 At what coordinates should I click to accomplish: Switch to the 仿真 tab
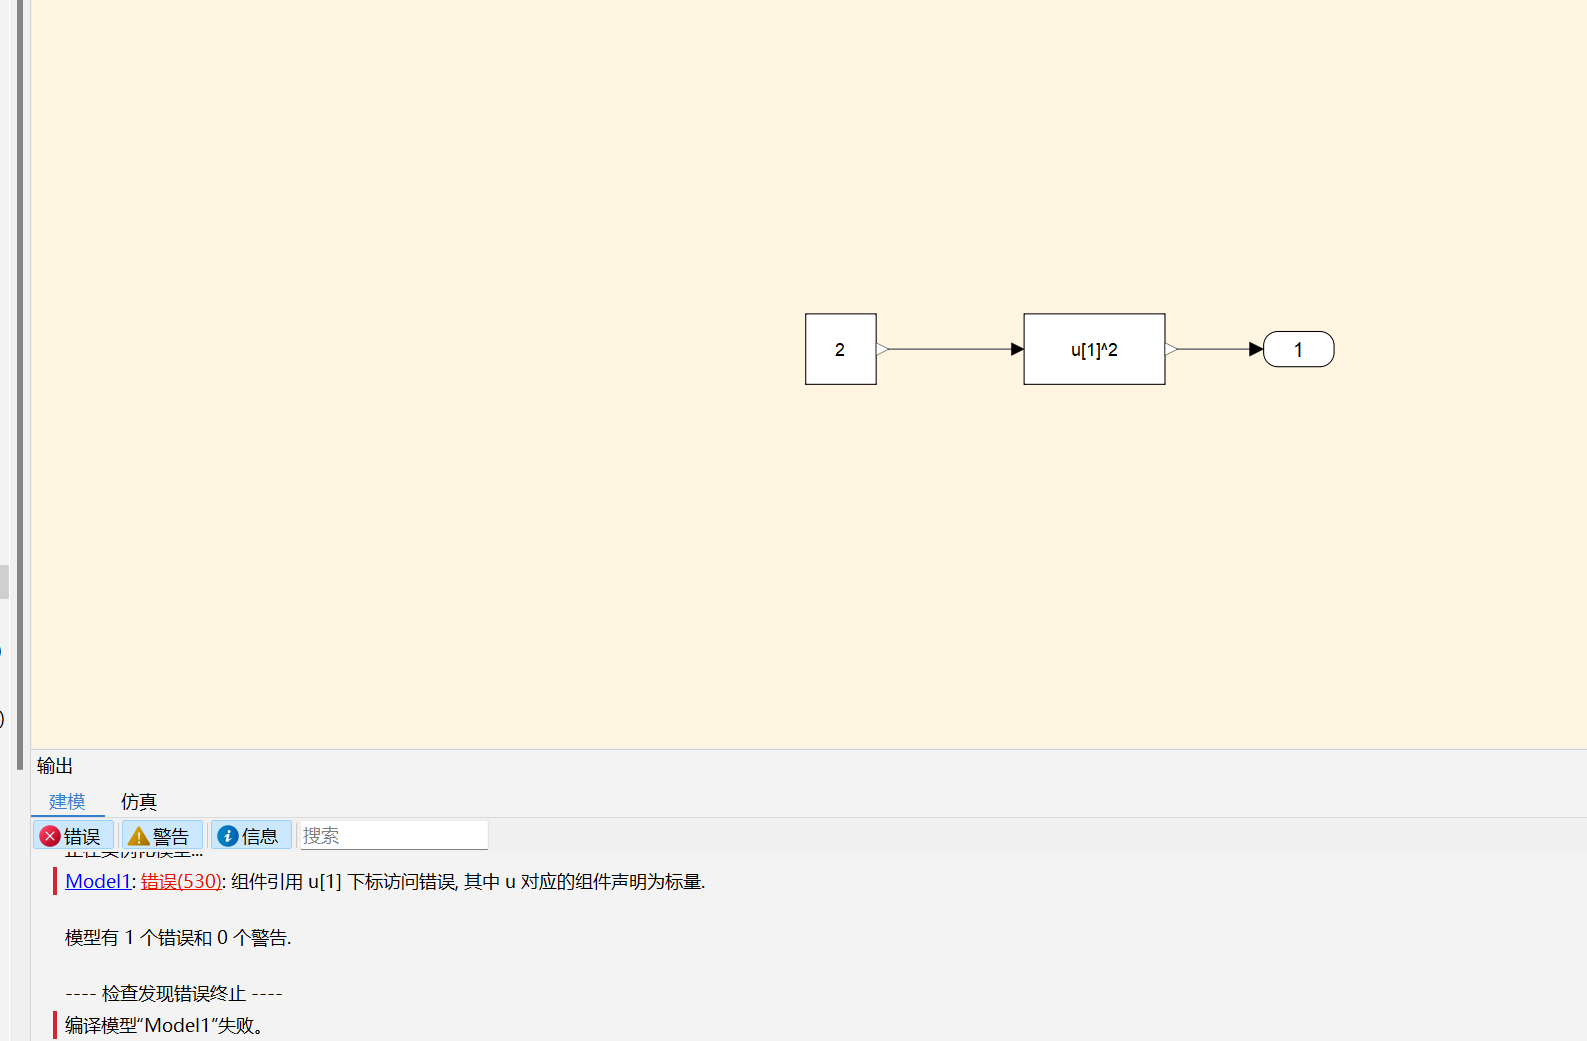139,801
